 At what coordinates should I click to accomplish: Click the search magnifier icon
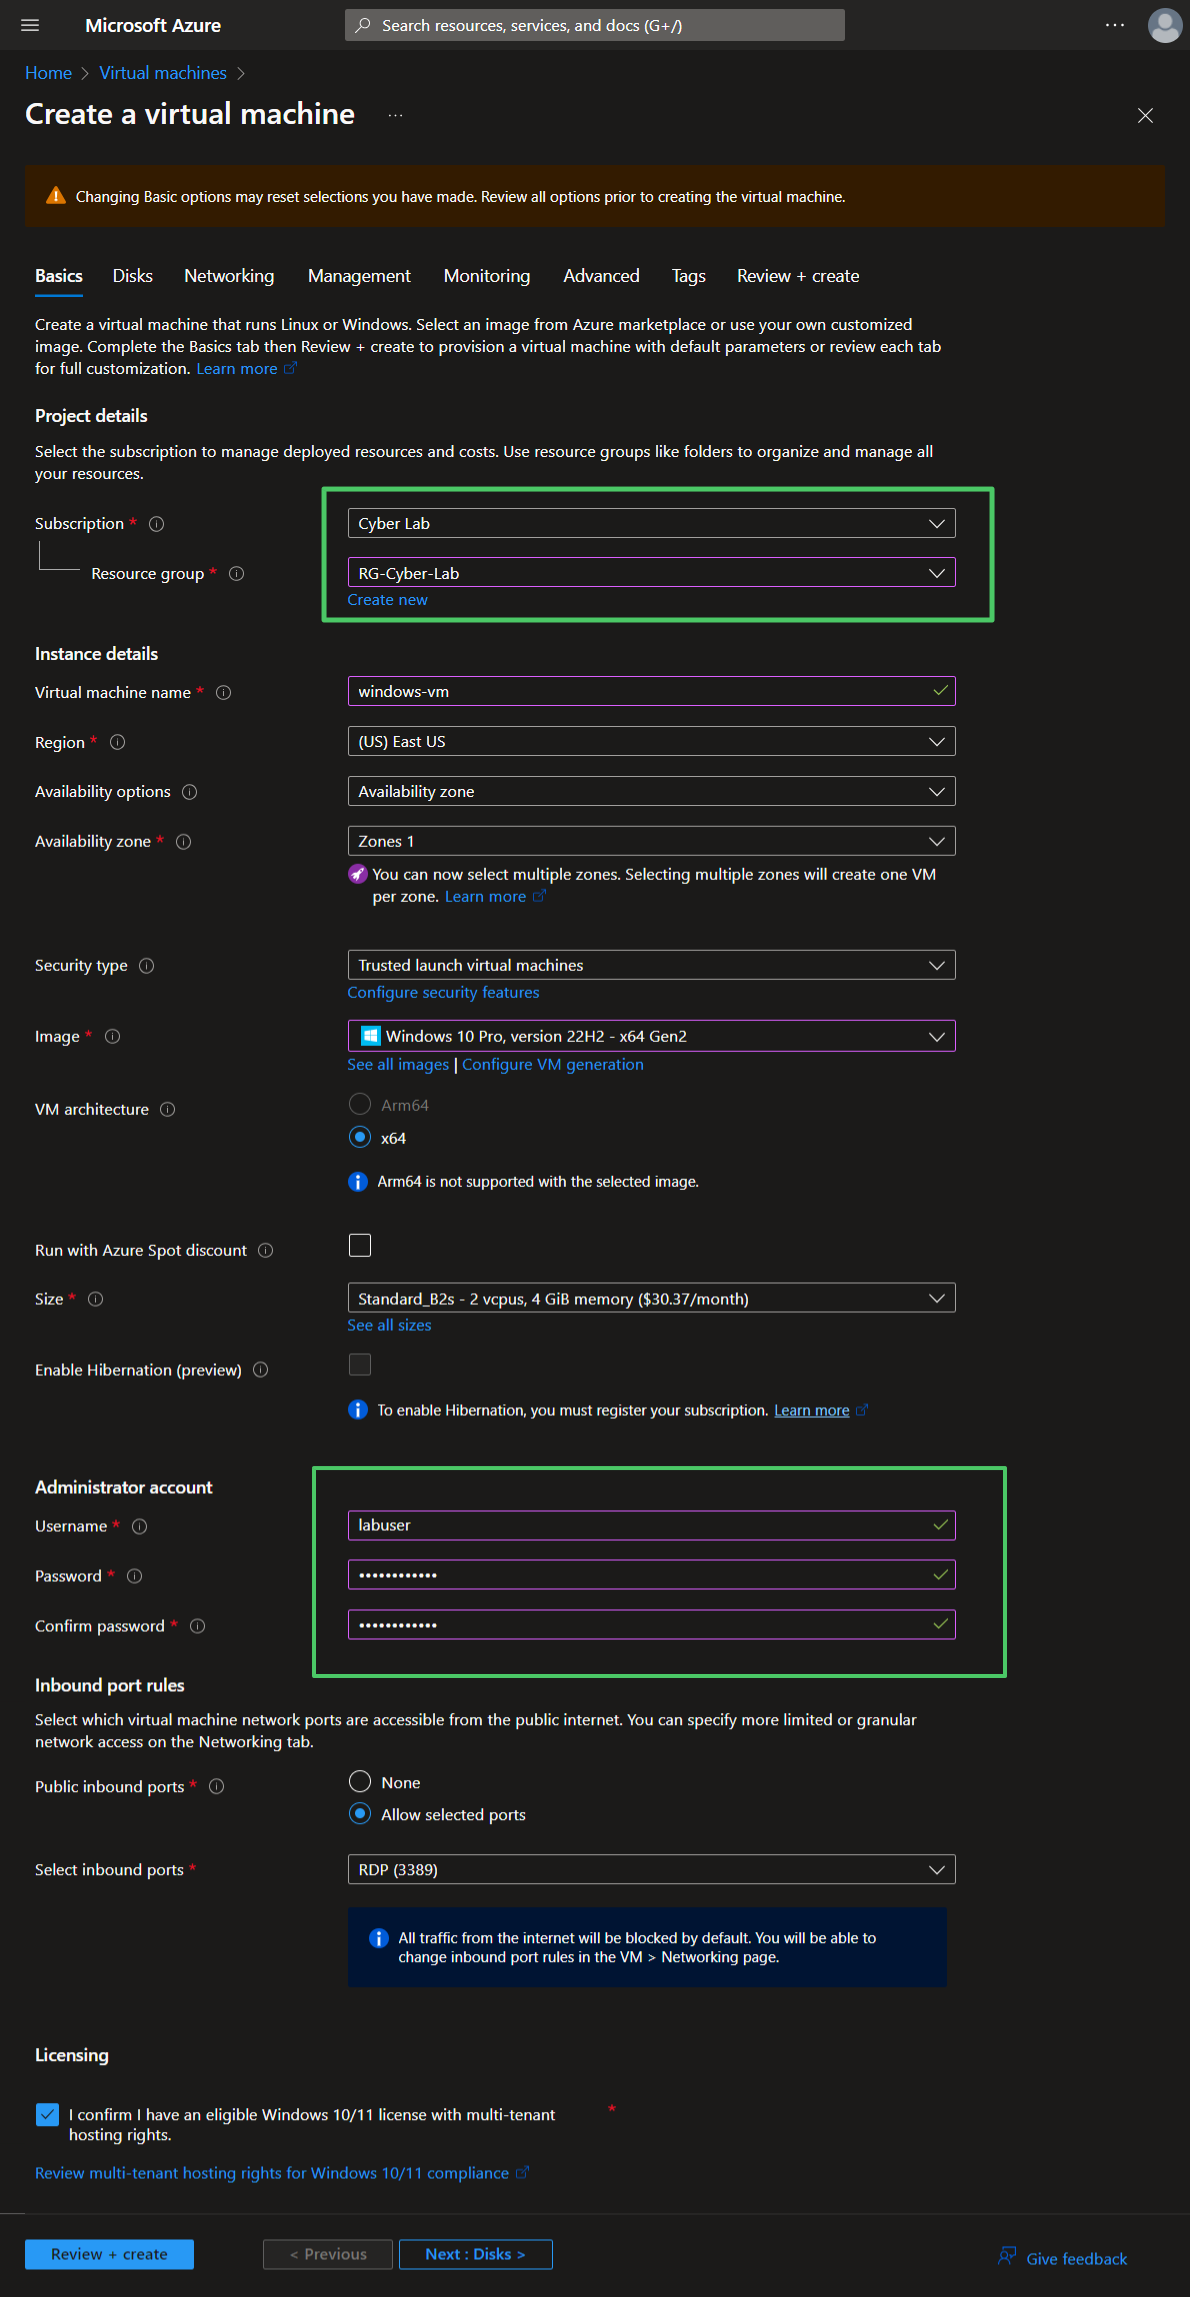pos(364,25)
